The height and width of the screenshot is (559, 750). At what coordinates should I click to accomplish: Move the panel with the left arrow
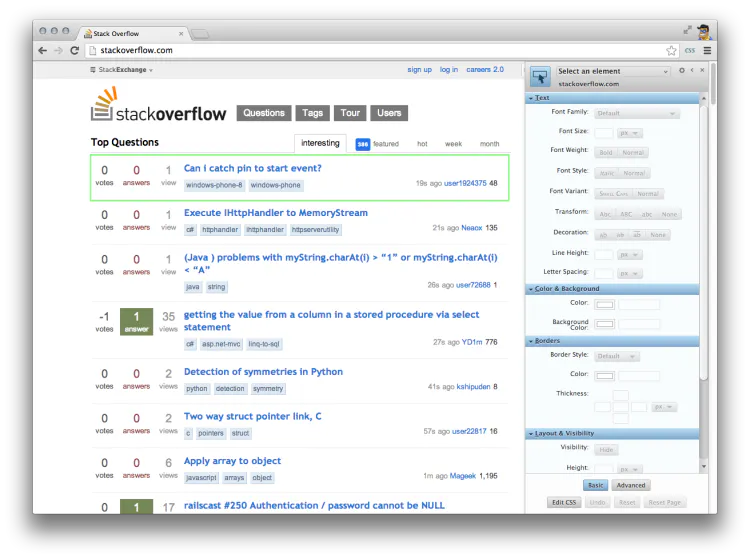692,70
